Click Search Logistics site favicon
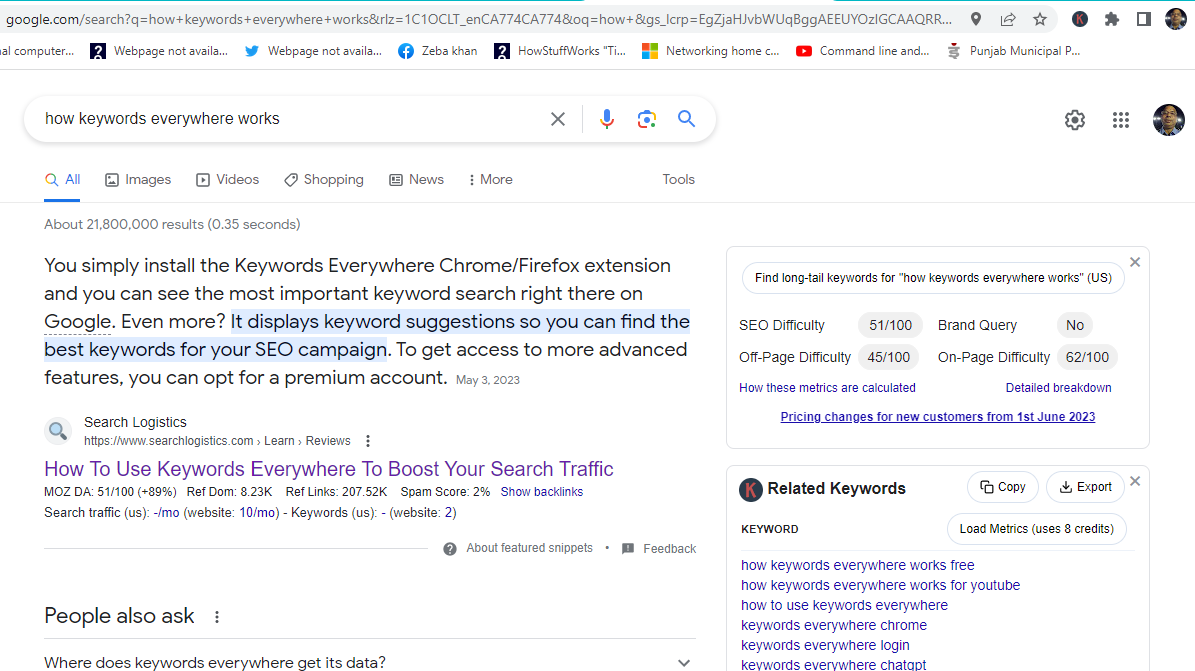 click(x=58, y=431)
